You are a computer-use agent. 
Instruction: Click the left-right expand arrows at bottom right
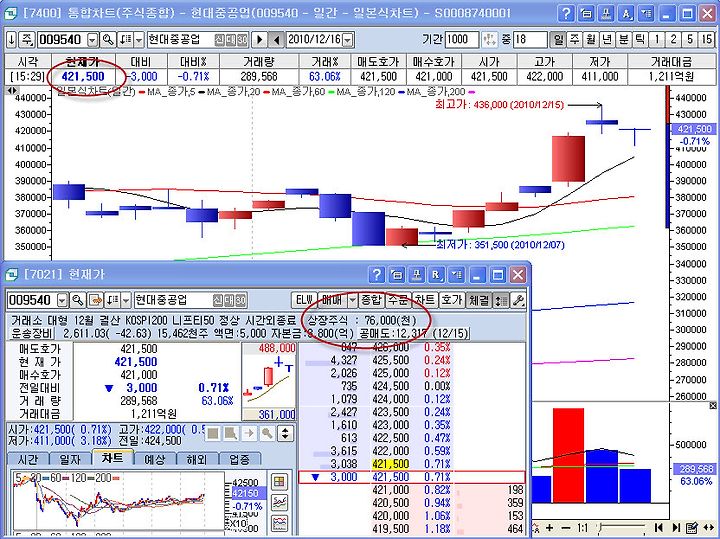(x=708, y=528)
